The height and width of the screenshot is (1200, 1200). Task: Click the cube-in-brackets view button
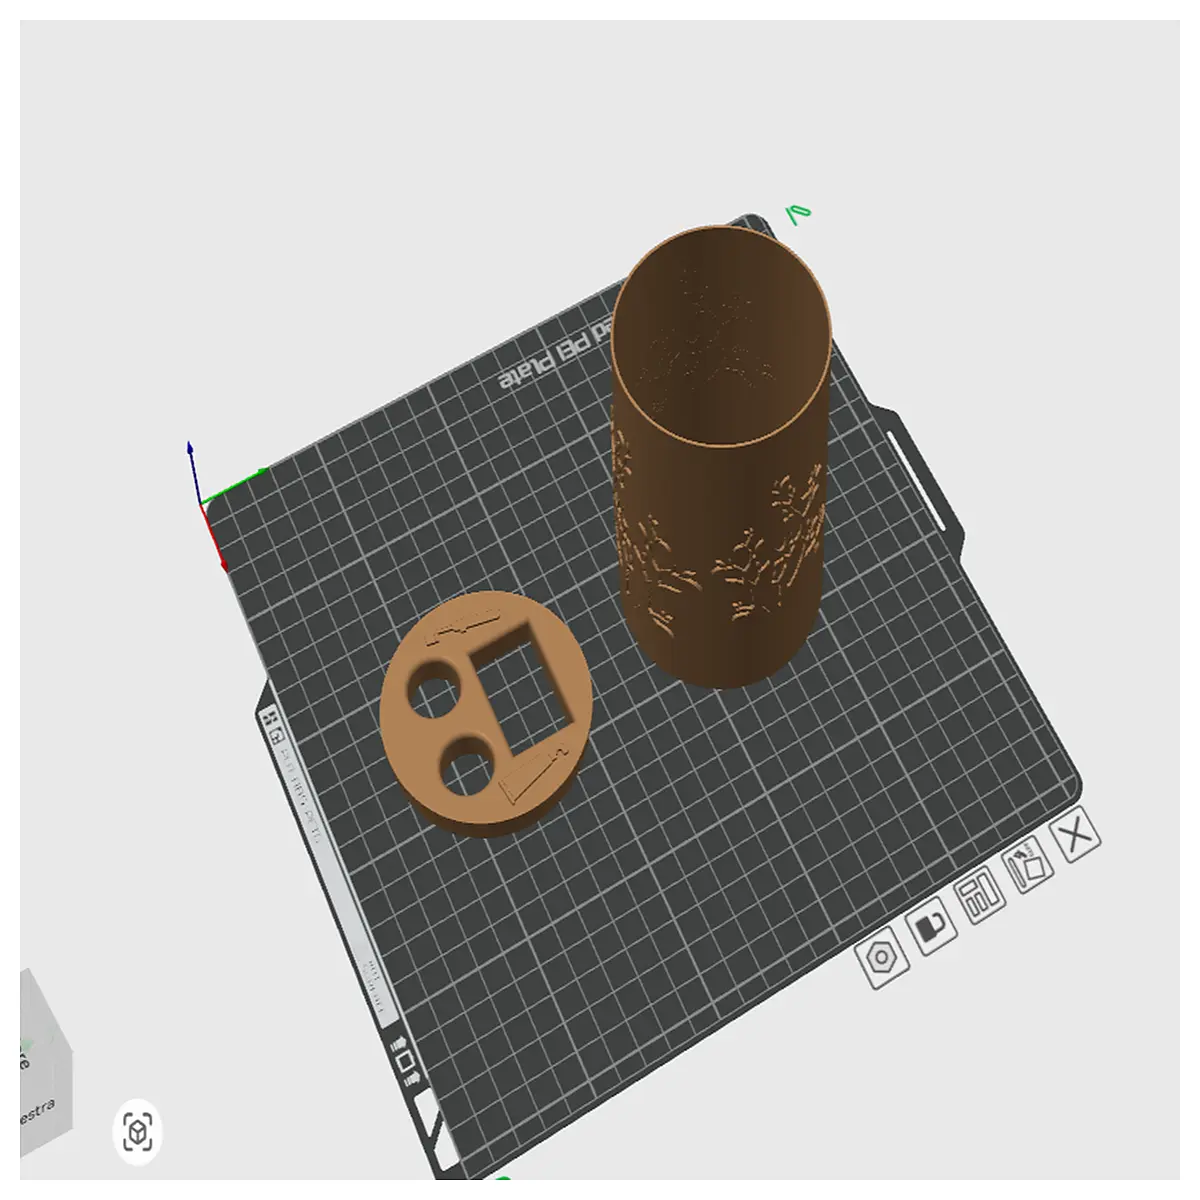(x=138, y=1133)
